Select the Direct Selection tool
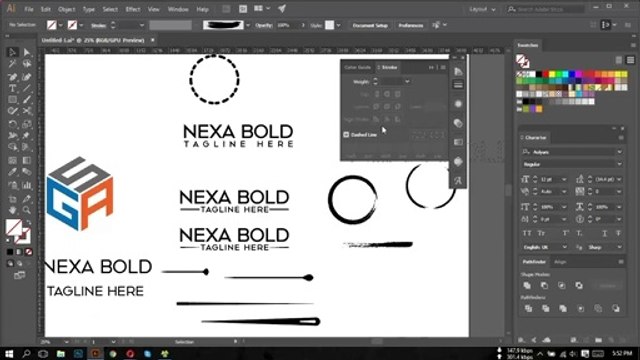The image size is (640, 360). 27,52
